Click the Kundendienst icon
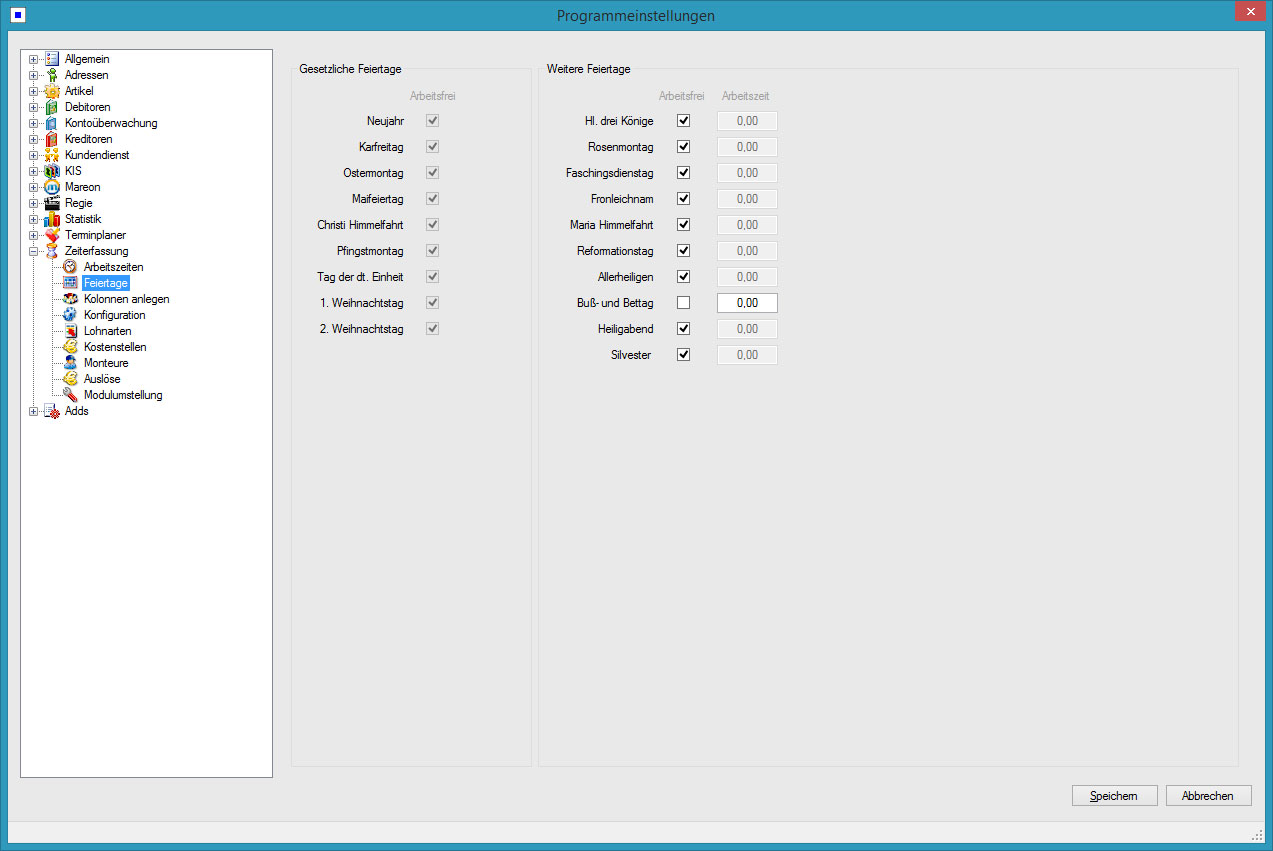The width and height of the screenshot is (1273, 851). click(x=52, y=155)
